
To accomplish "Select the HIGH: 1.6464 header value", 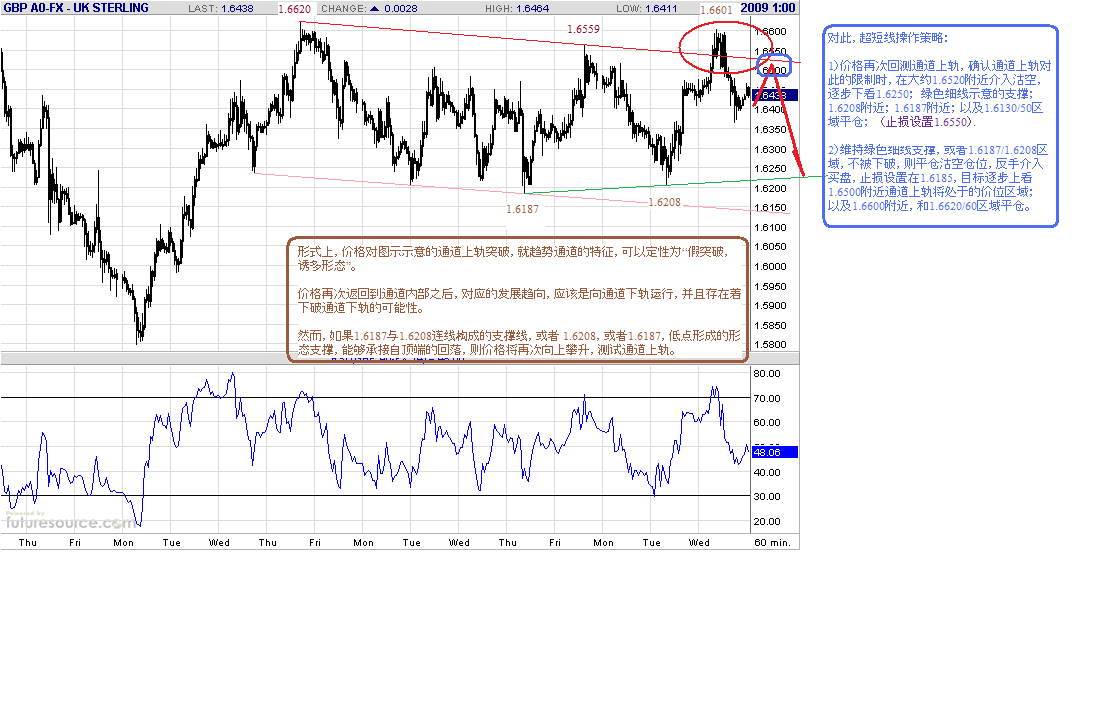I will [517, 8].
